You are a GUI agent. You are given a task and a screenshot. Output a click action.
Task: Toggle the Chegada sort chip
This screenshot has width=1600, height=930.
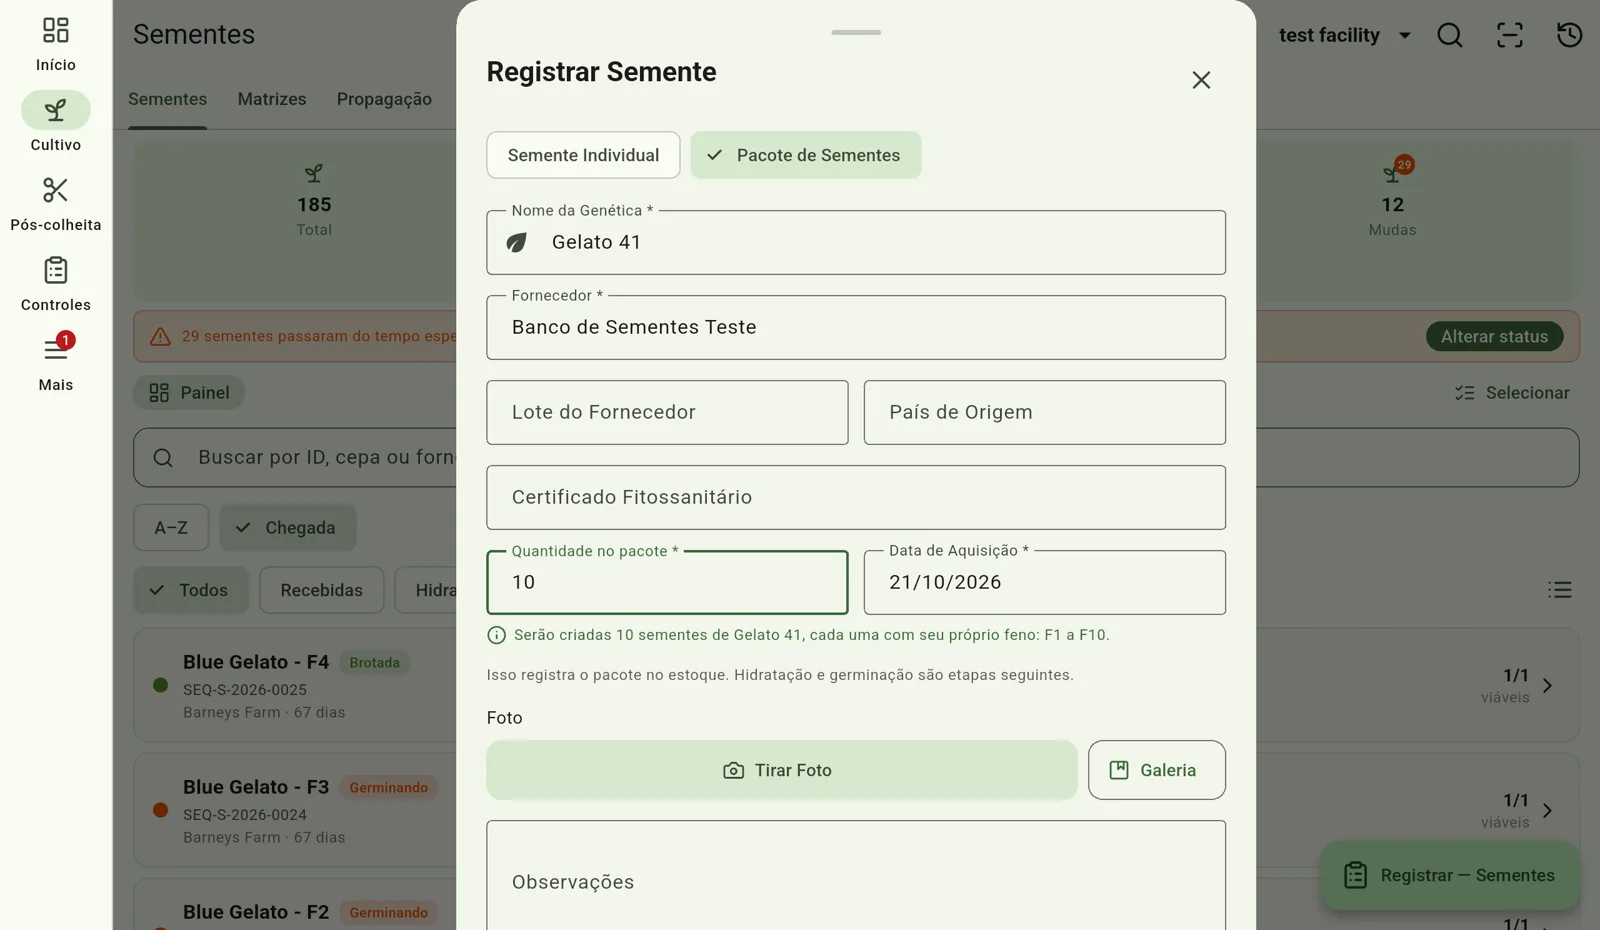coord(288,528)
